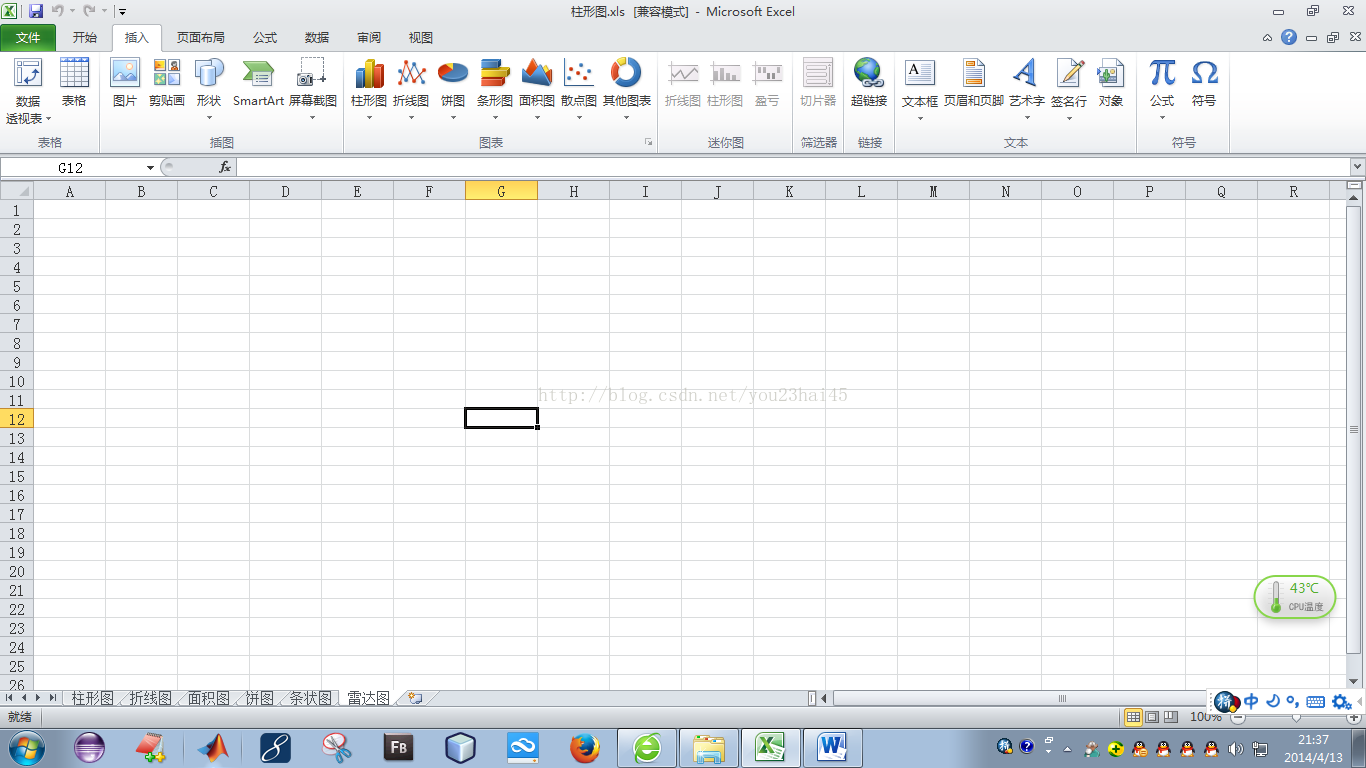Insert an object via 对象
Image resolution: width=1366 pixels, height=768 pixels.
1111,83
